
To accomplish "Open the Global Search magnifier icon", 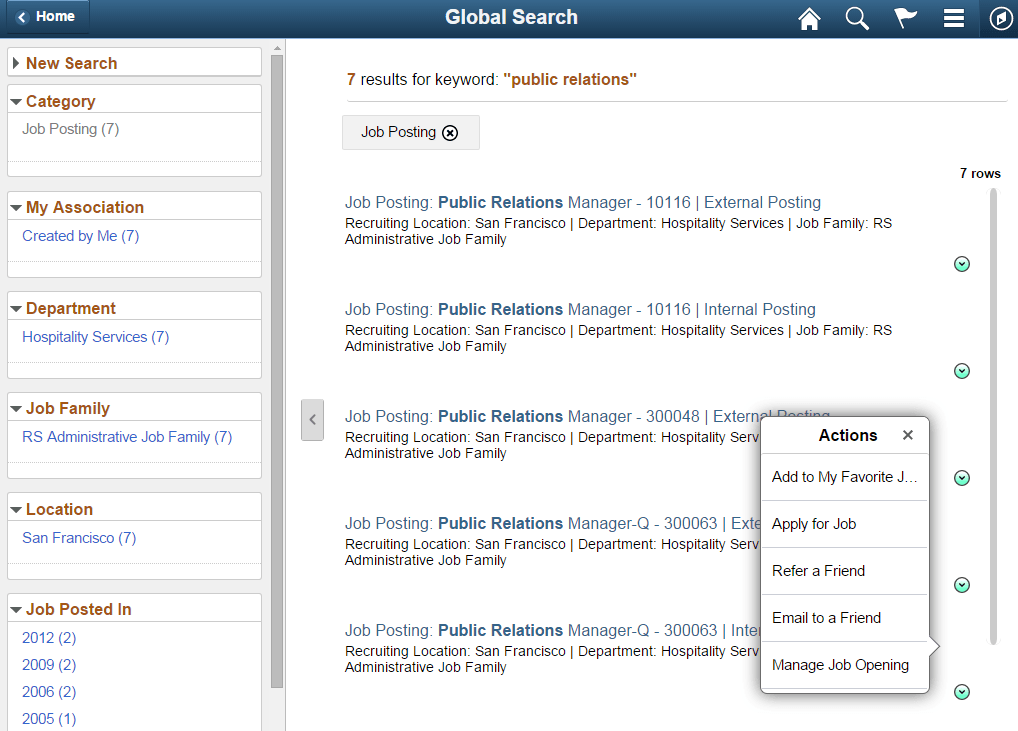I will [x=857, y=18].
